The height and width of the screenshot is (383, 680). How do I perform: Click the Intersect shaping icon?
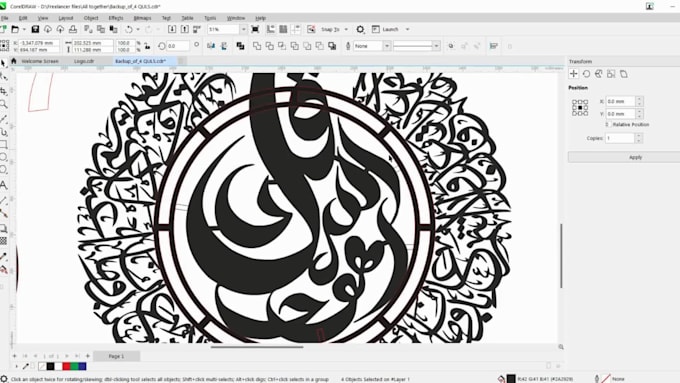pyautogui.click(x=282, y=46)
